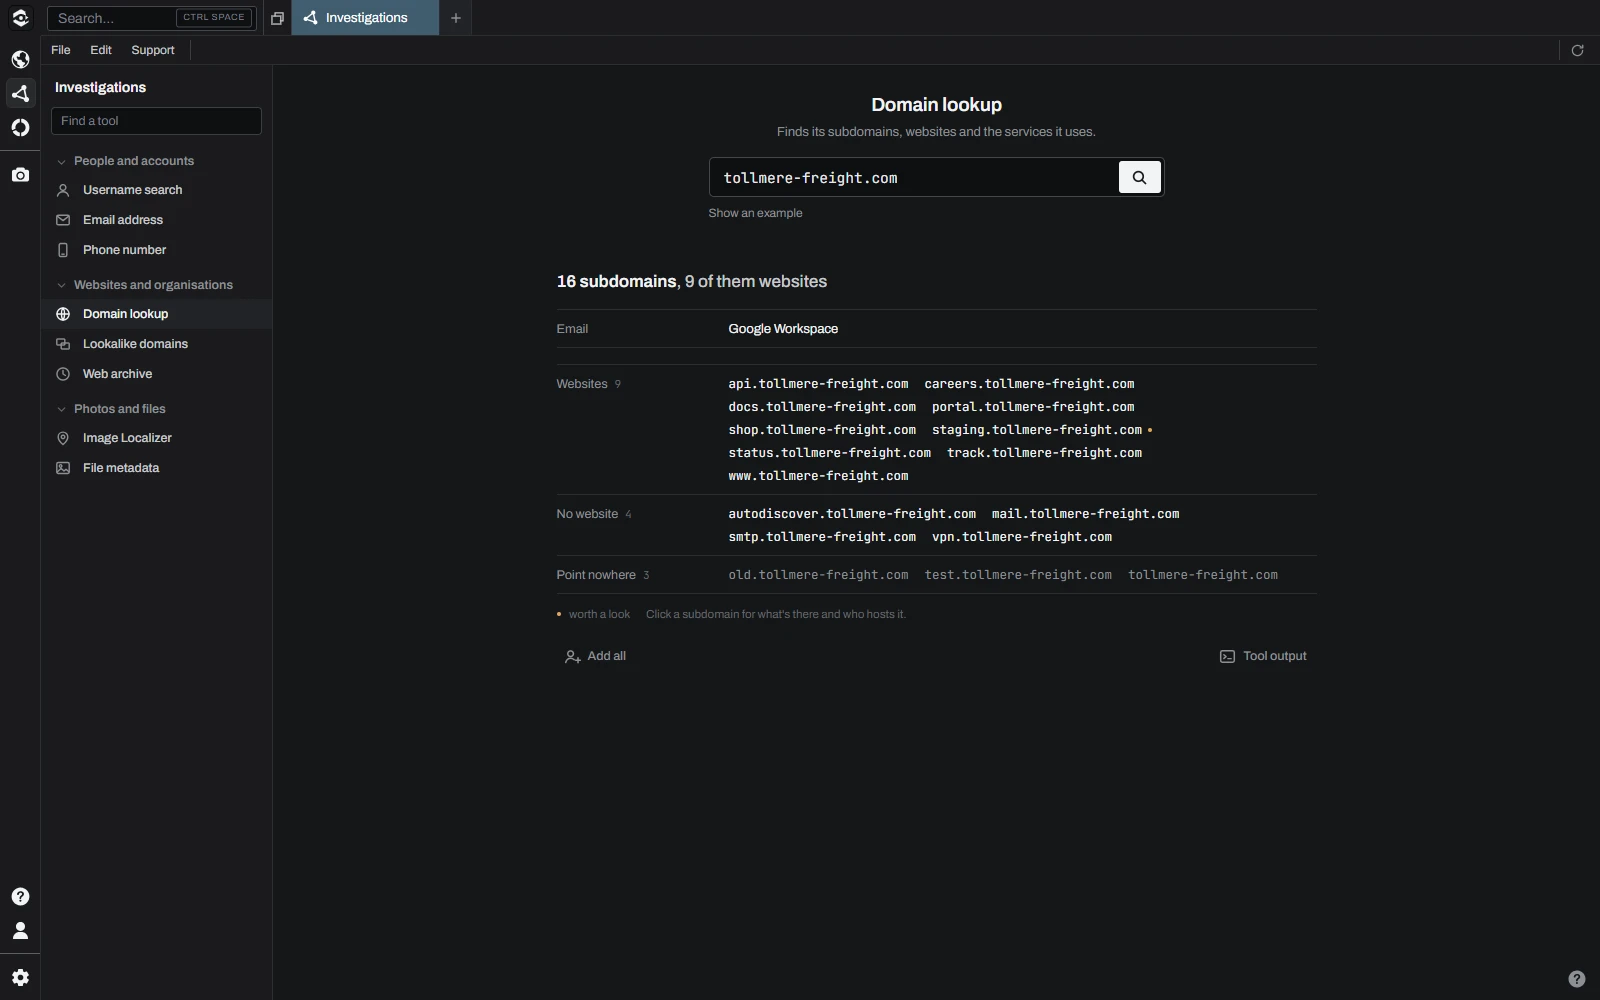1600x1000 pixels.
Task: Open api.tollmere-freight.com subdomain
Action: (x=818, y=384)
